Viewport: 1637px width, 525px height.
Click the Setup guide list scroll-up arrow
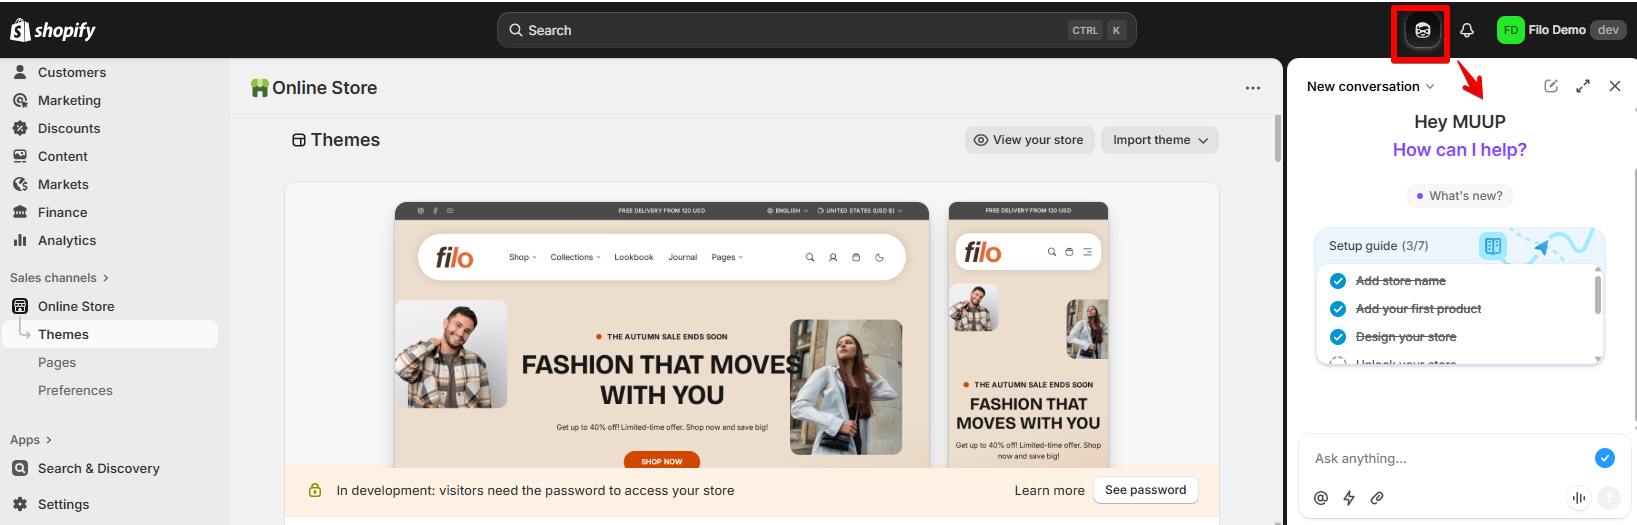1598,269
